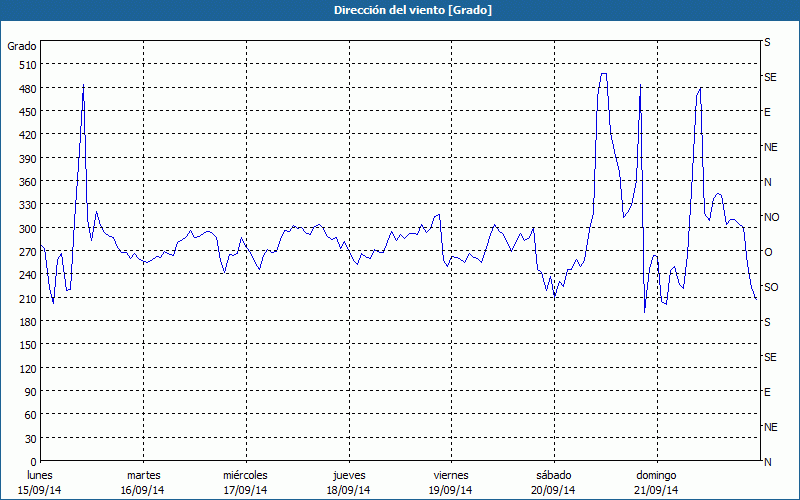Click the O compass label on the right axis
Image resolution: width=800 pixels, height=500 pixels.
[x=768, y=252]
